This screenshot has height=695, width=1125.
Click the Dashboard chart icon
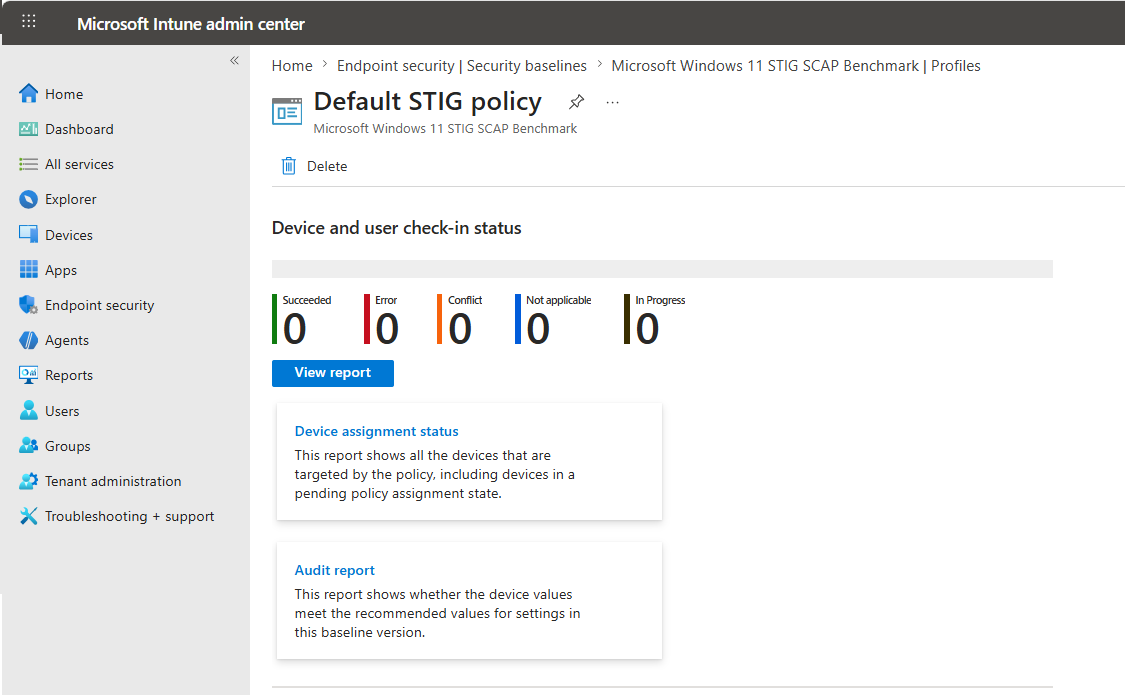click(x=29, y=129)
